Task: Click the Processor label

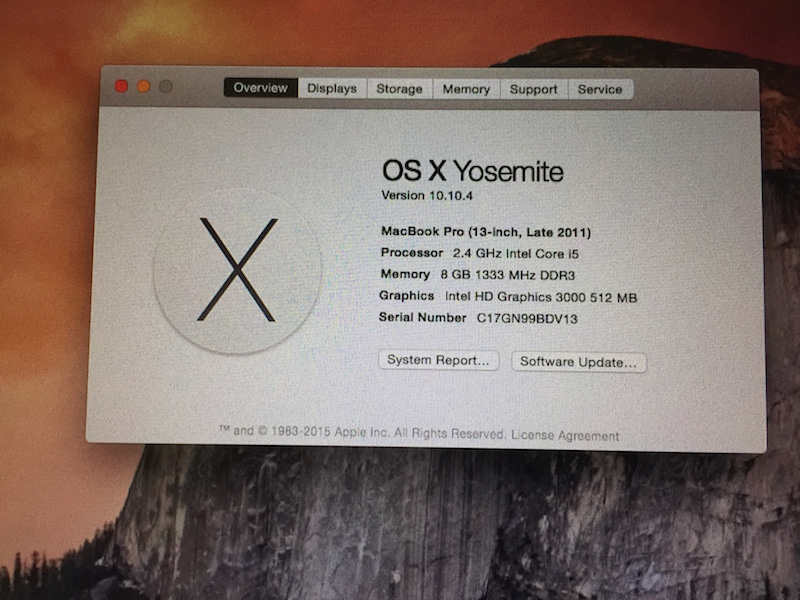Action: point(412,253)
